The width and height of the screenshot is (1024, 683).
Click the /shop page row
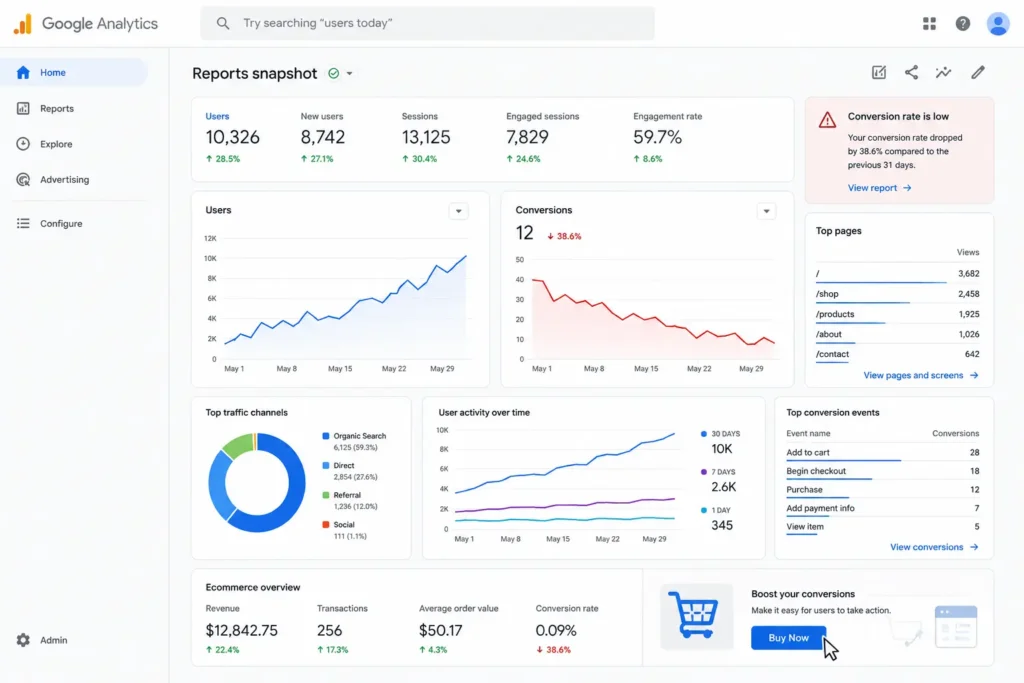897,295
